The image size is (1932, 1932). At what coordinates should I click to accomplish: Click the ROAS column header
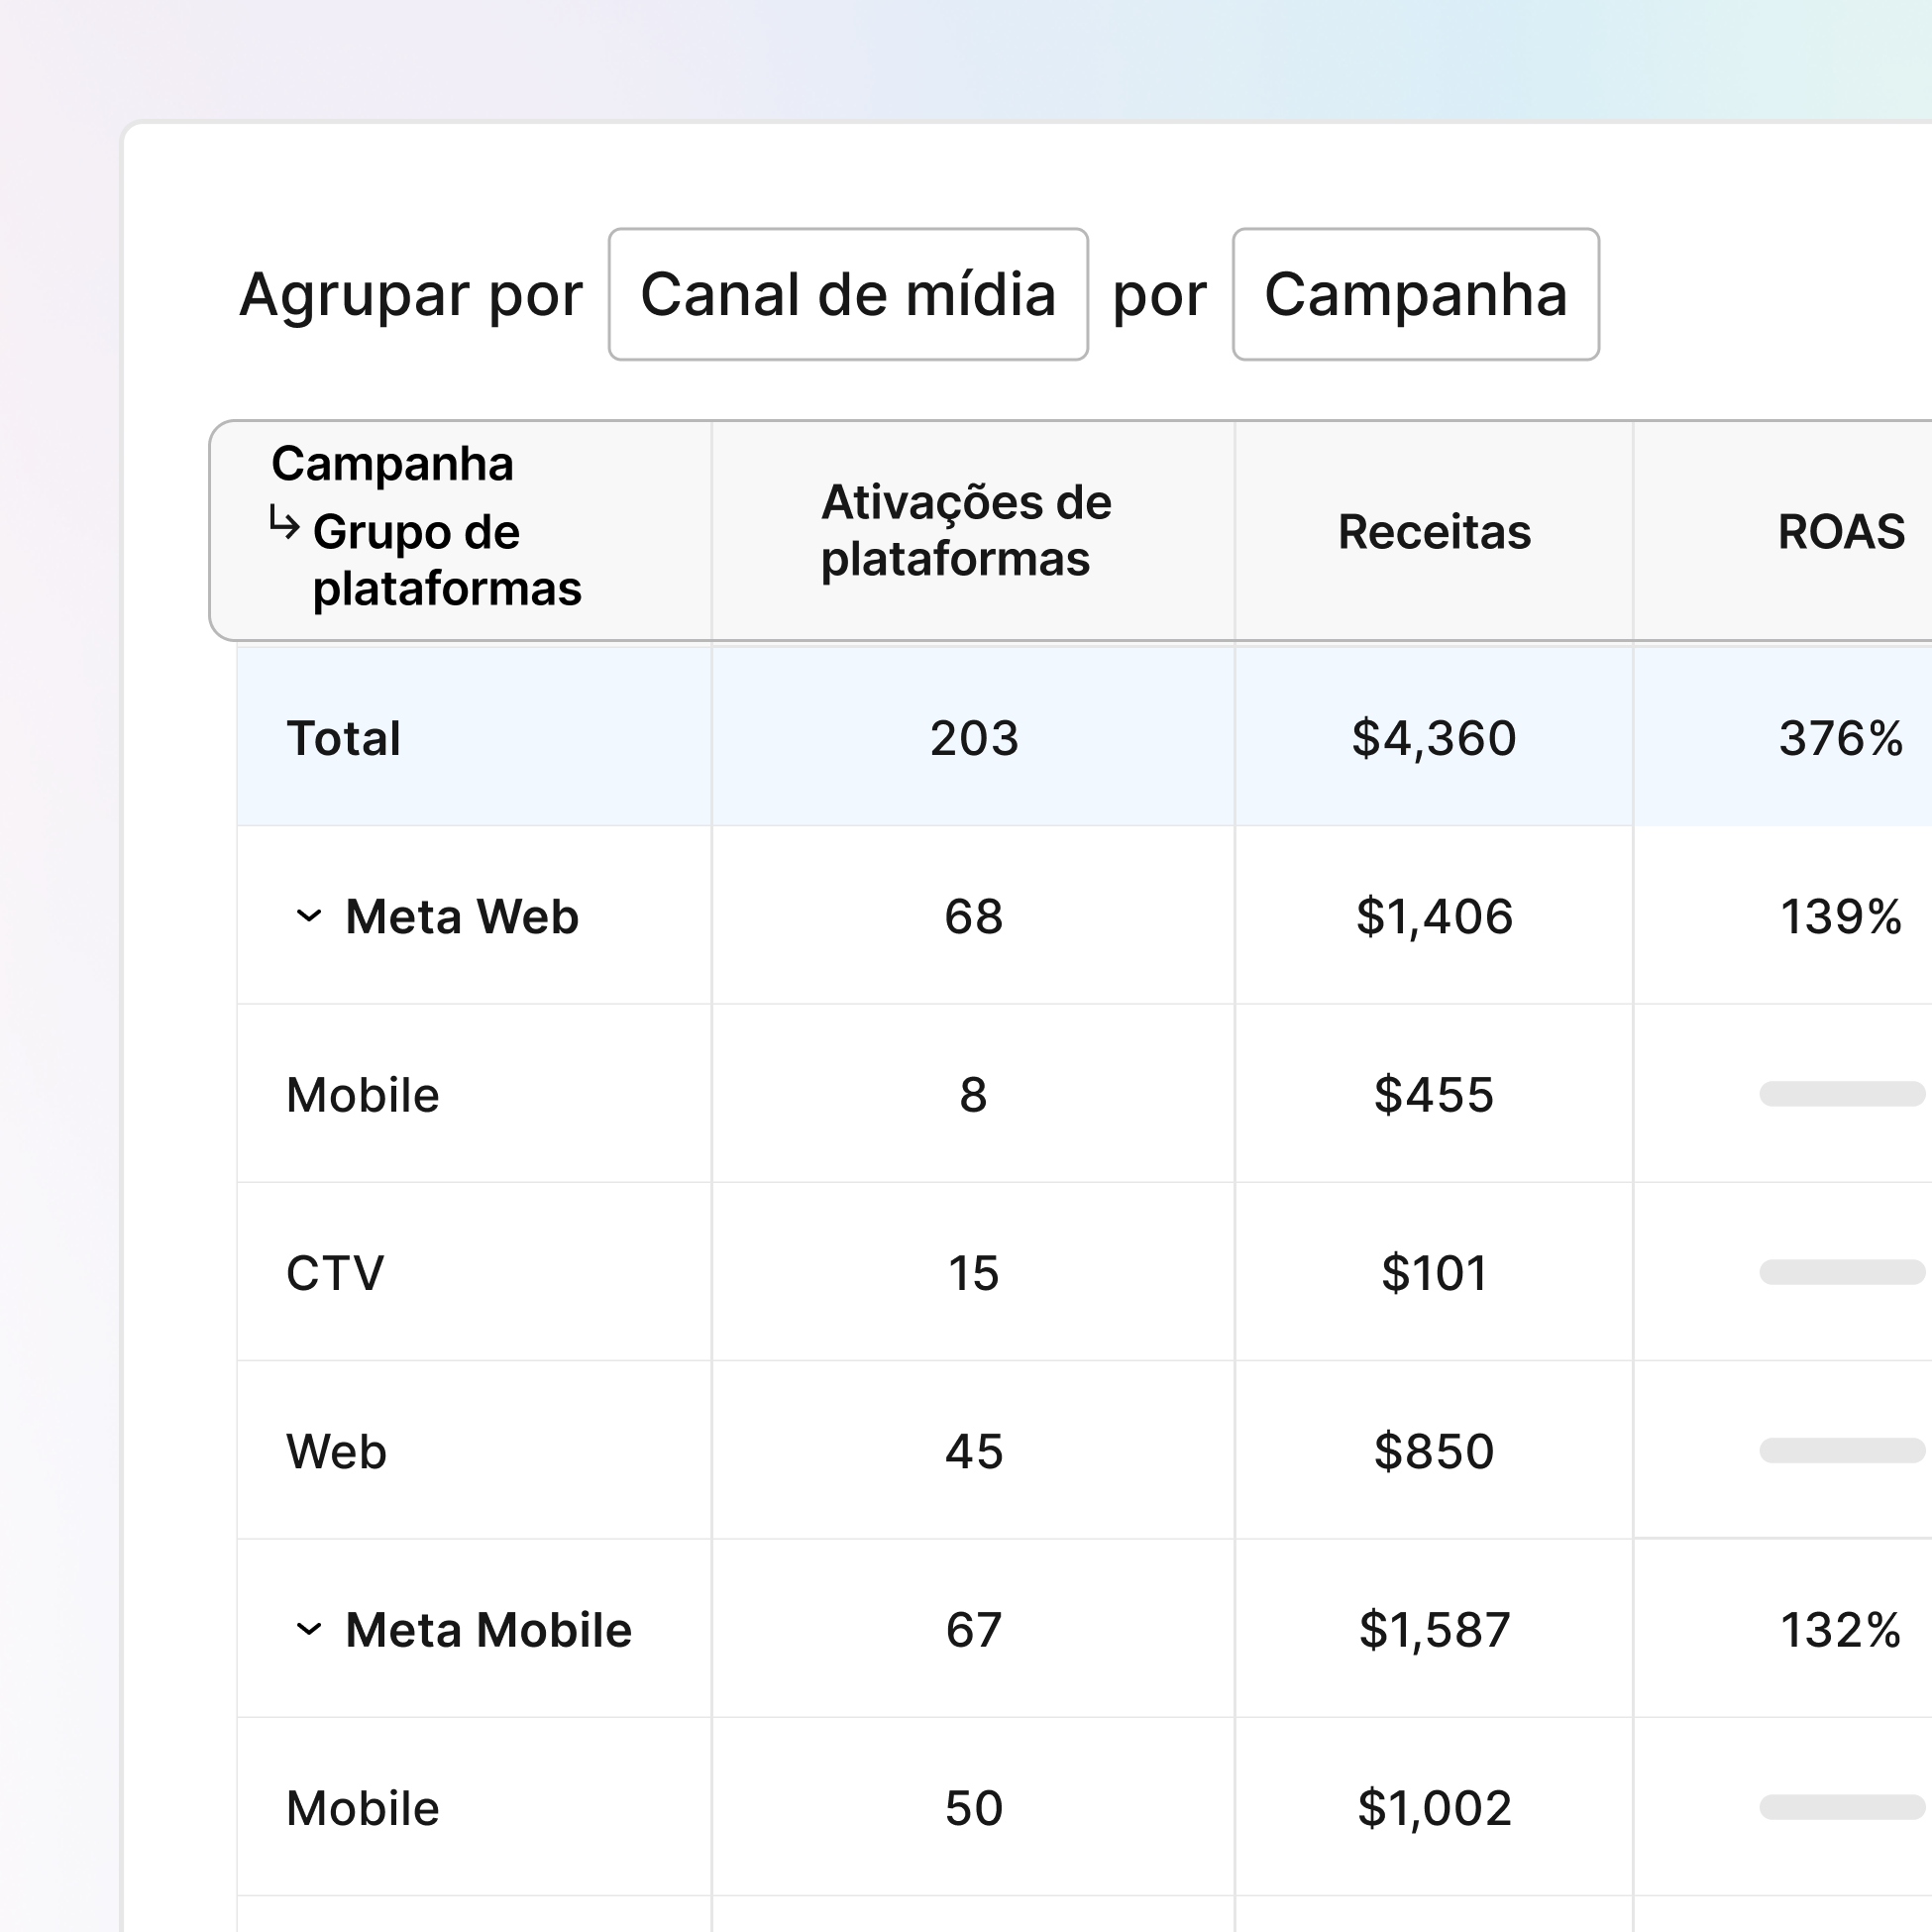pos(1839,531)
